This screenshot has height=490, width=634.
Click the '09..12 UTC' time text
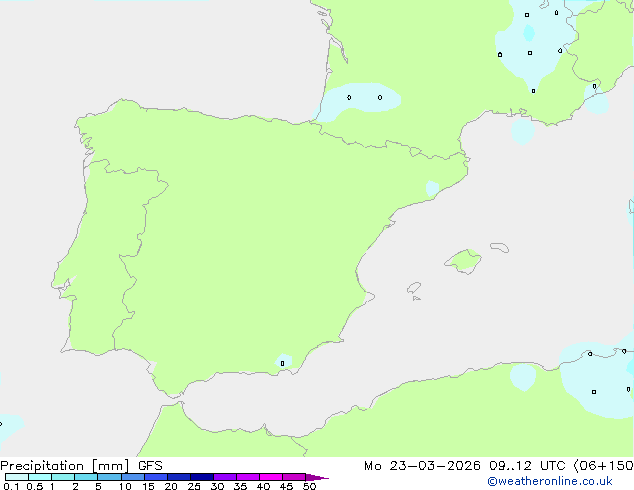[x=527, y=466]
